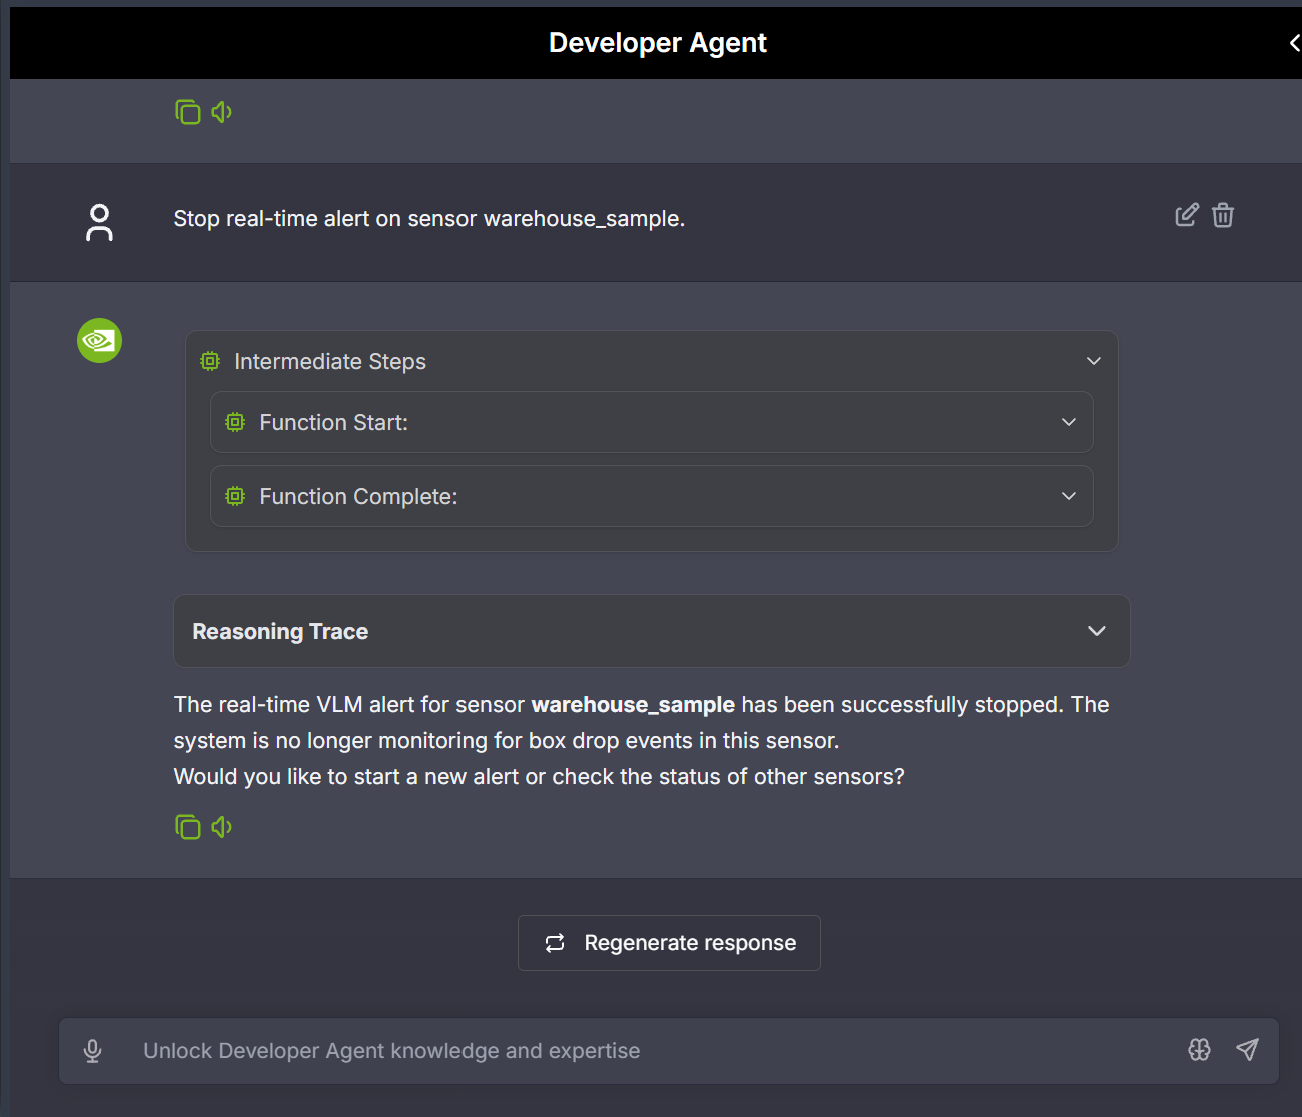Delete the 'Stop real-time alert' user message
1302x1117 pixels.
[1223, 215]
